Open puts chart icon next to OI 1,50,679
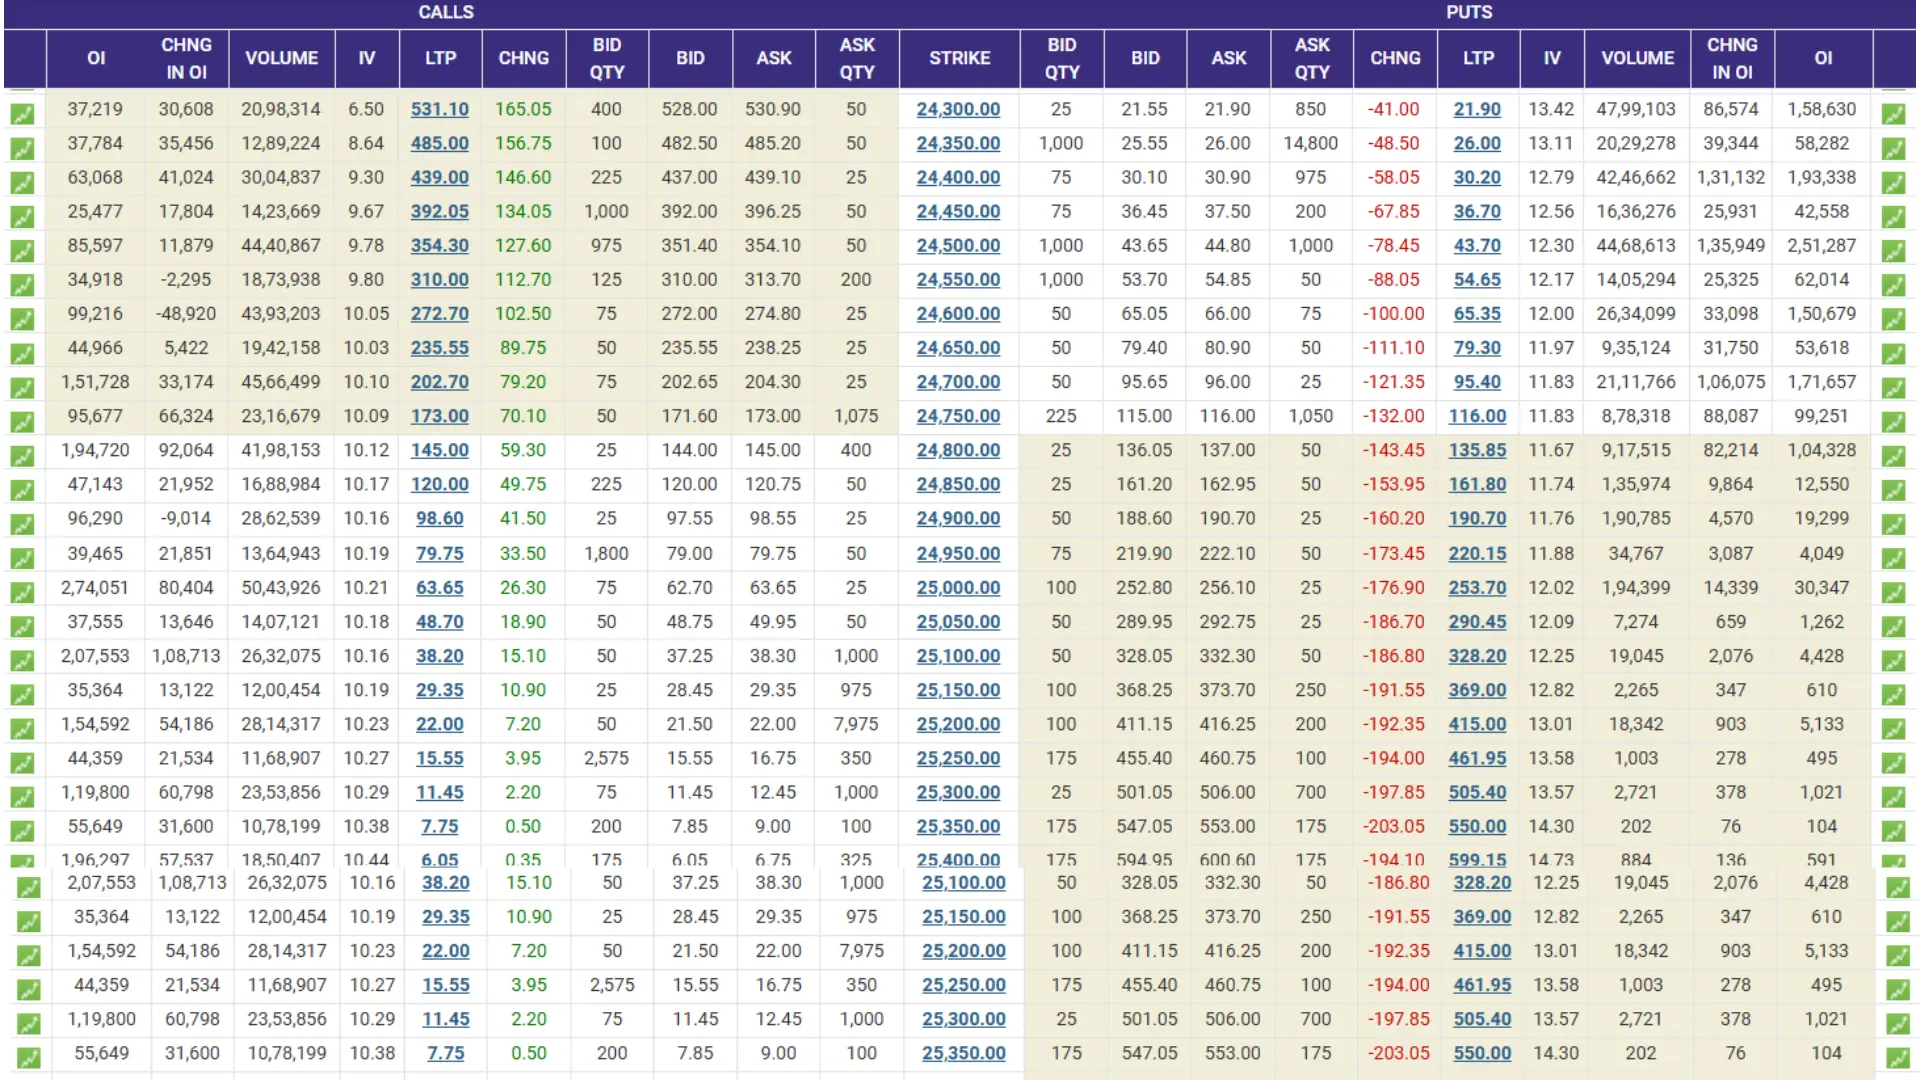This screenshot has height=1080, width=1920. pyautogui.click(x=1893, y=319)
